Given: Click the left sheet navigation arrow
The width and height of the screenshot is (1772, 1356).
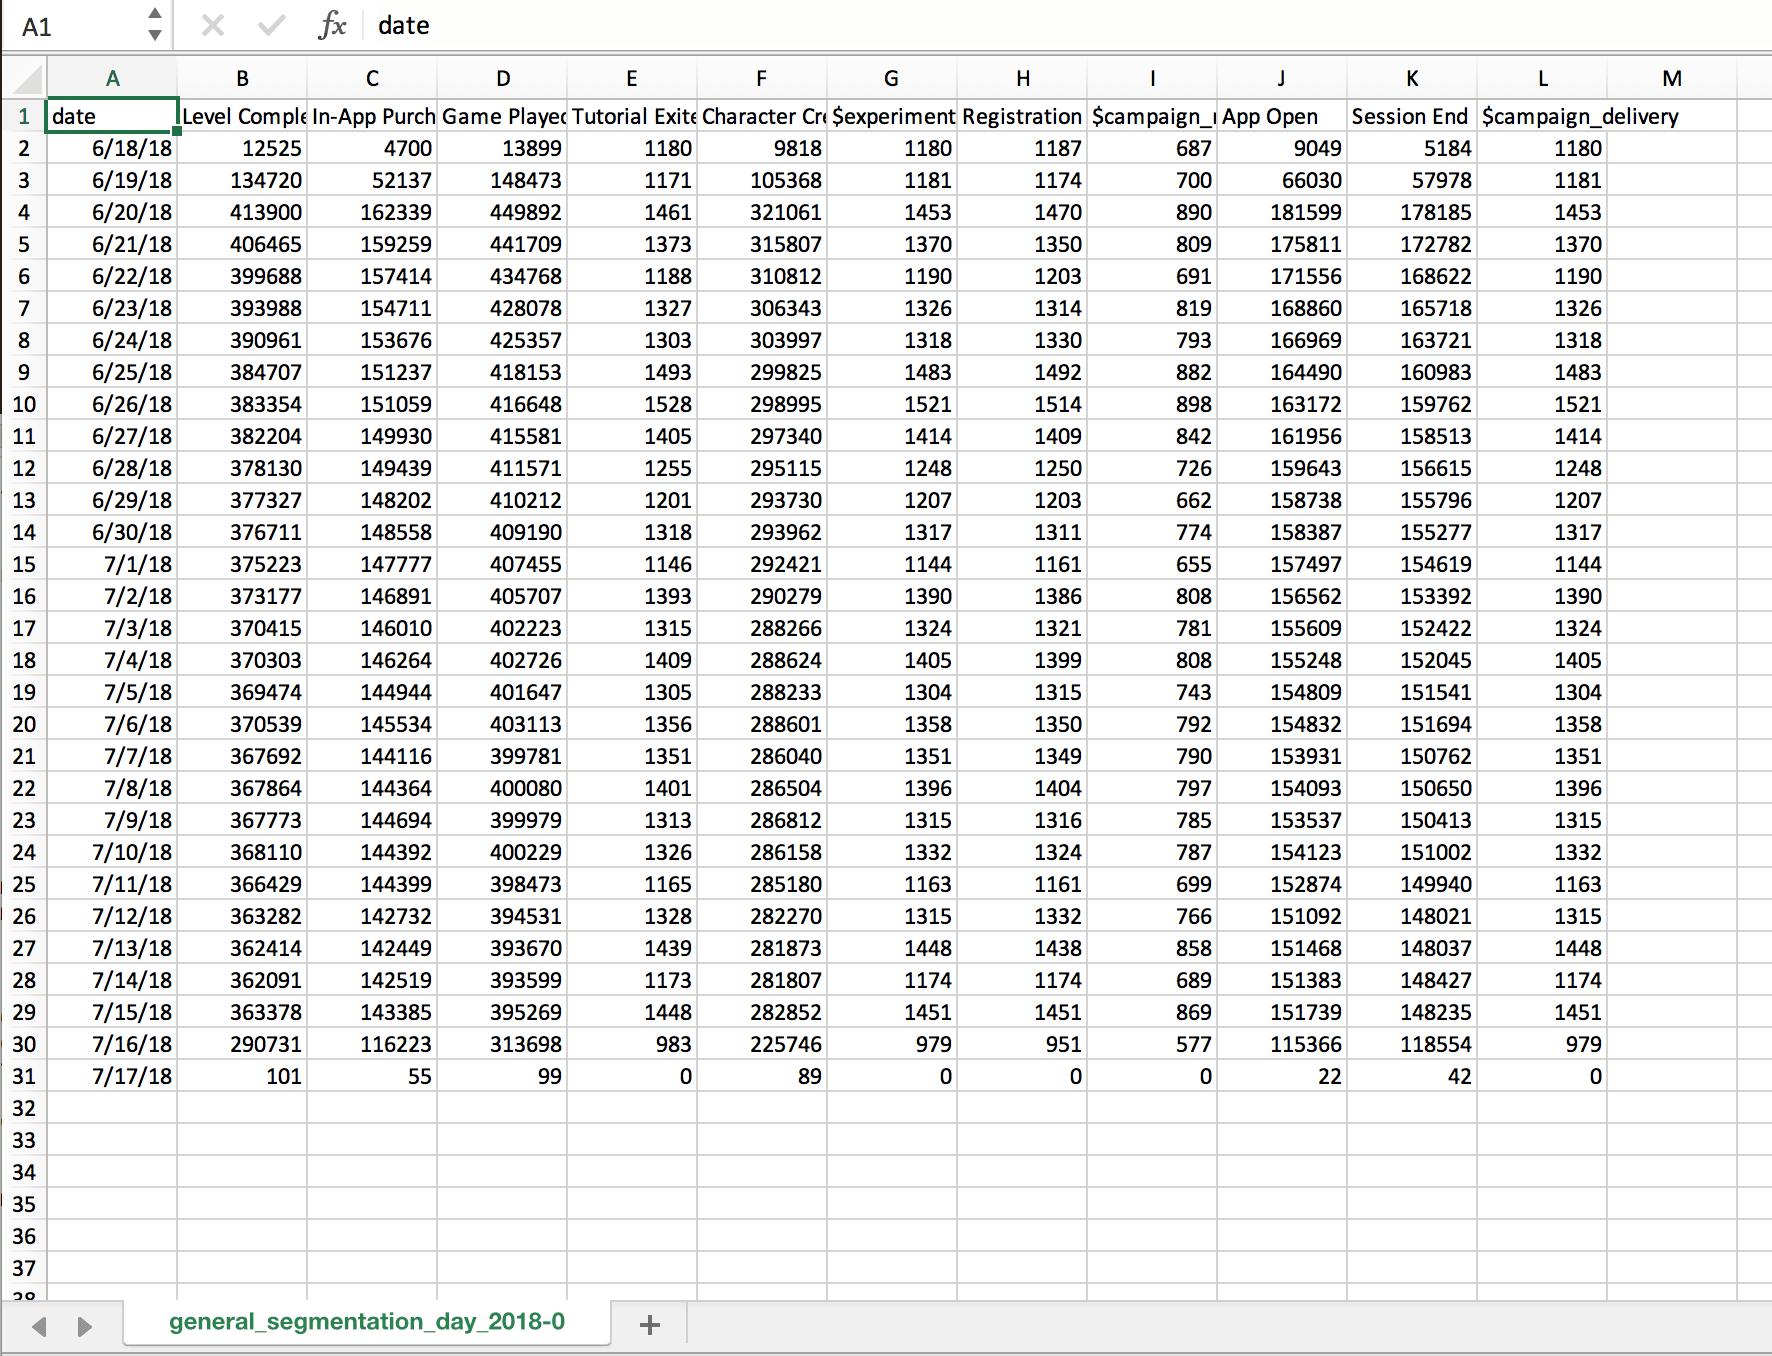Looking at the screenshot, I should pyautogui.click(x=39, y=1324).
